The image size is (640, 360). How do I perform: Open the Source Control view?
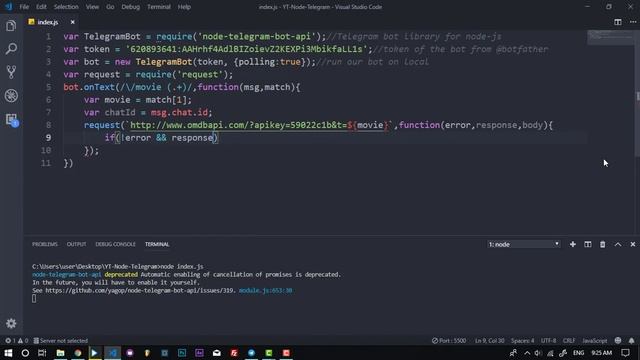click(11, 72)
